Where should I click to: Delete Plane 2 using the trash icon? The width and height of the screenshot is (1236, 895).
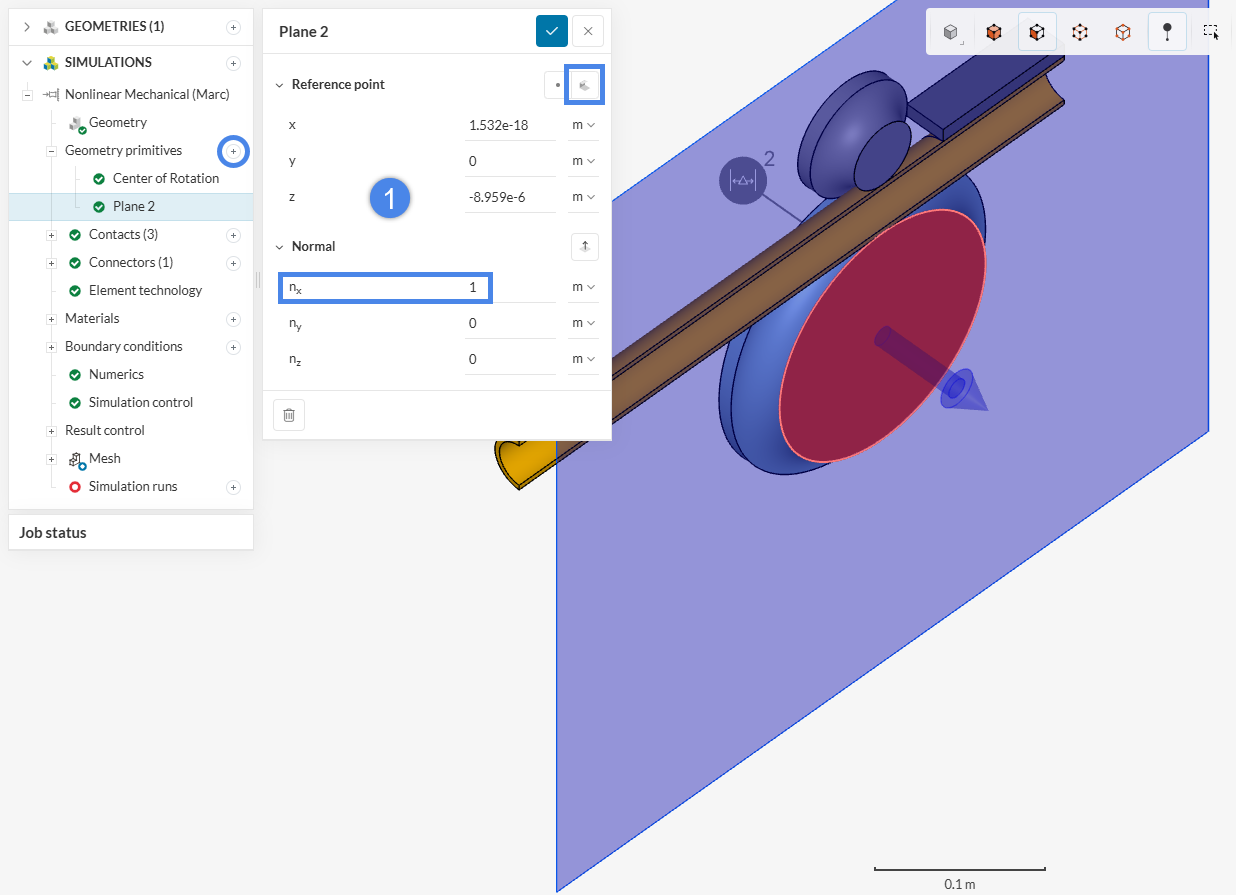(289, 415)
